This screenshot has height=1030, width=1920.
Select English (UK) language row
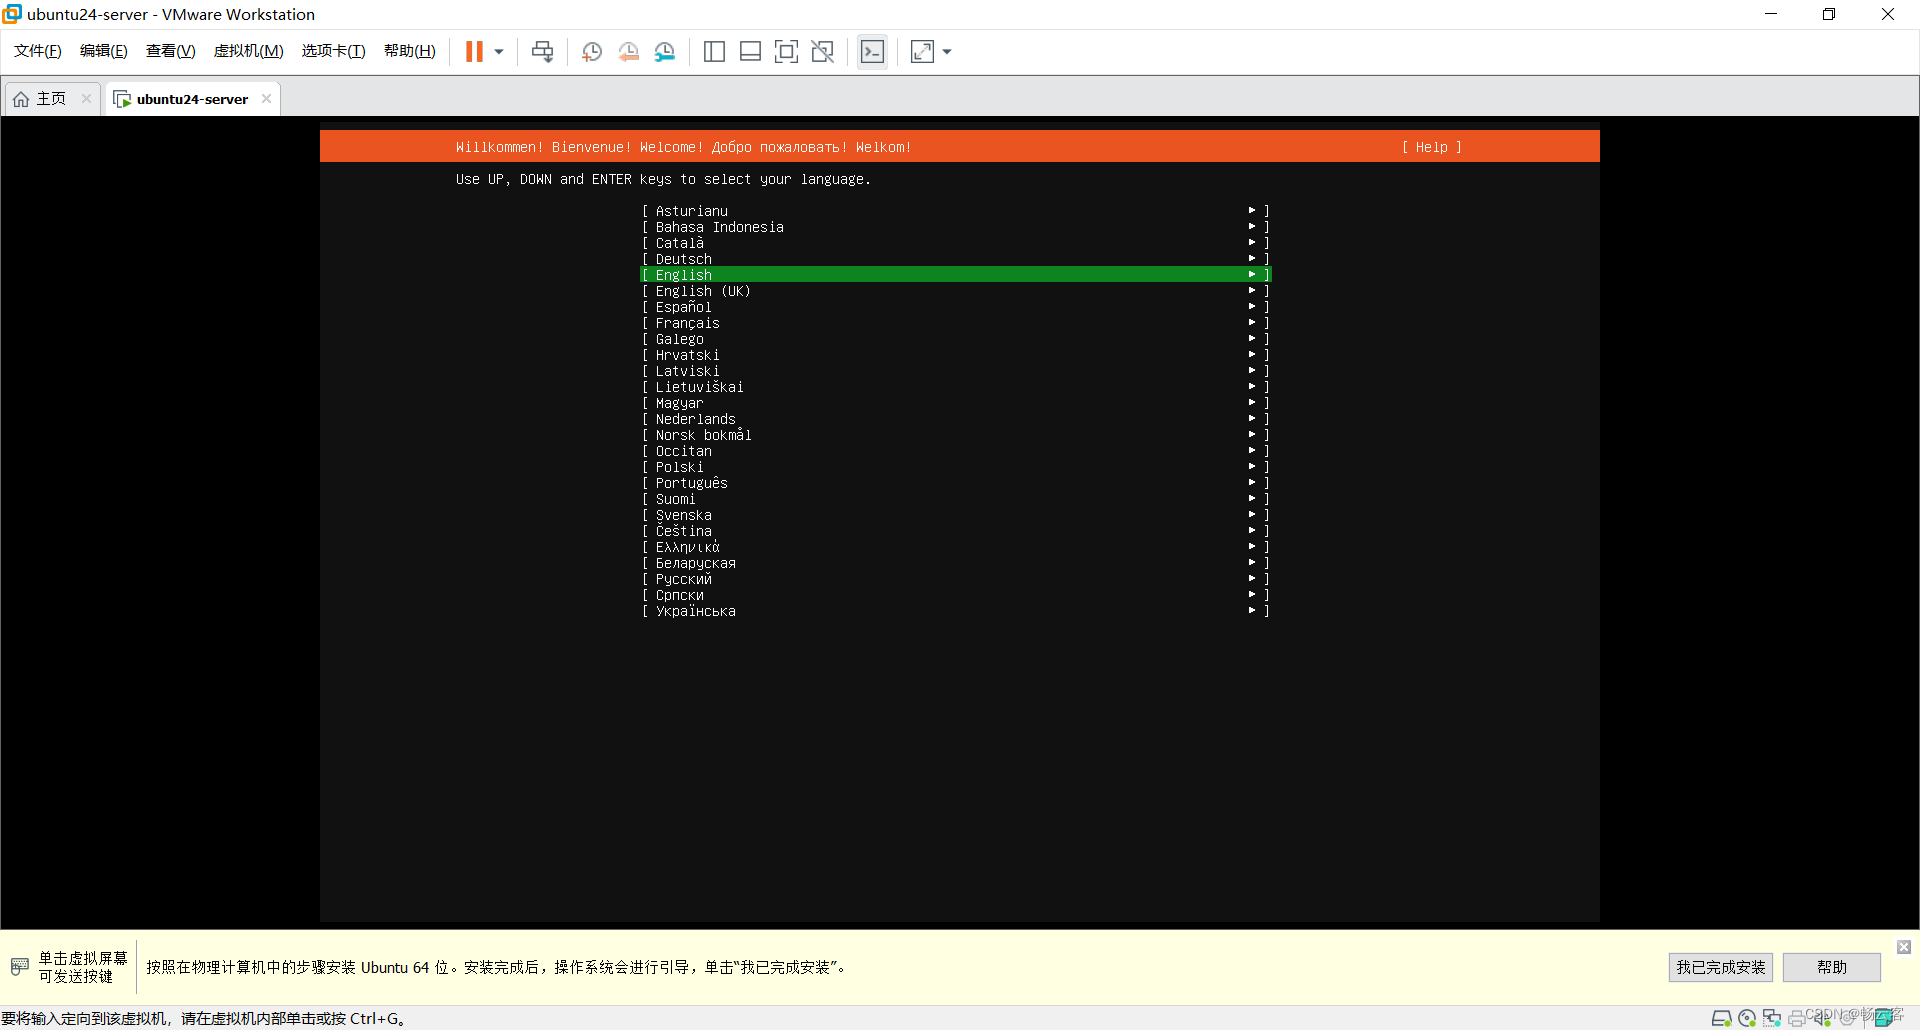955,291
